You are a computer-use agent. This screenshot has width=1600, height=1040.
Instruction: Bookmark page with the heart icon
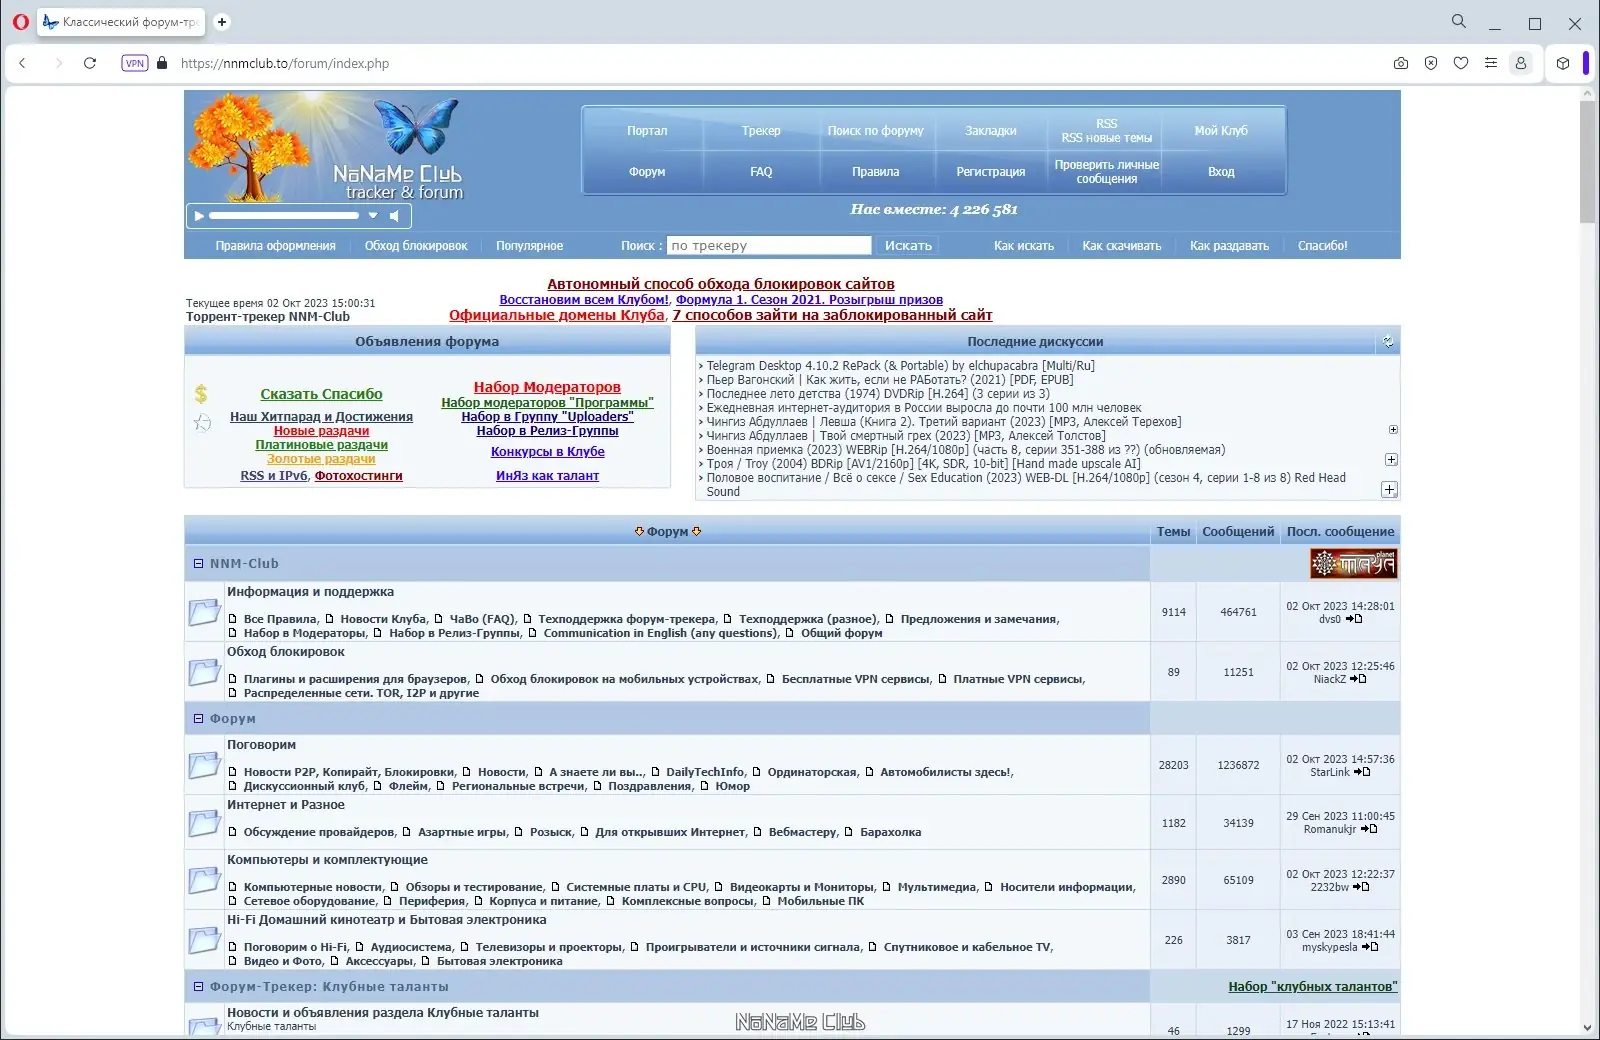click(1461, 63)
